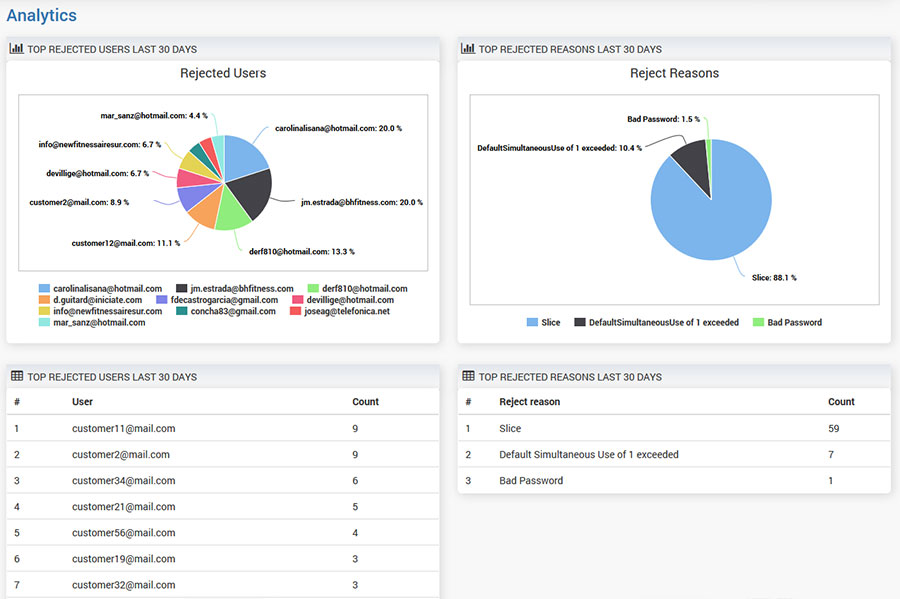Click Count header in rejected reasons table
This screenshot has height=599, width=900.
tap(841, 402)
